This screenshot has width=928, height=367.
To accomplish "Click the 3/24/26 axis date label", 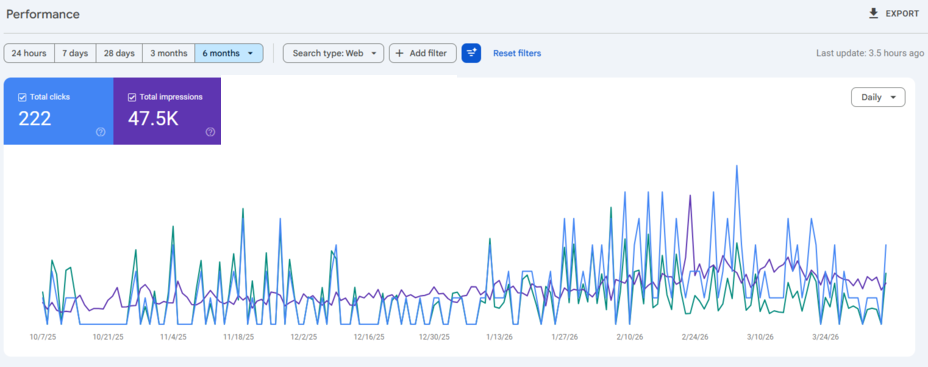I will [825, 337].
